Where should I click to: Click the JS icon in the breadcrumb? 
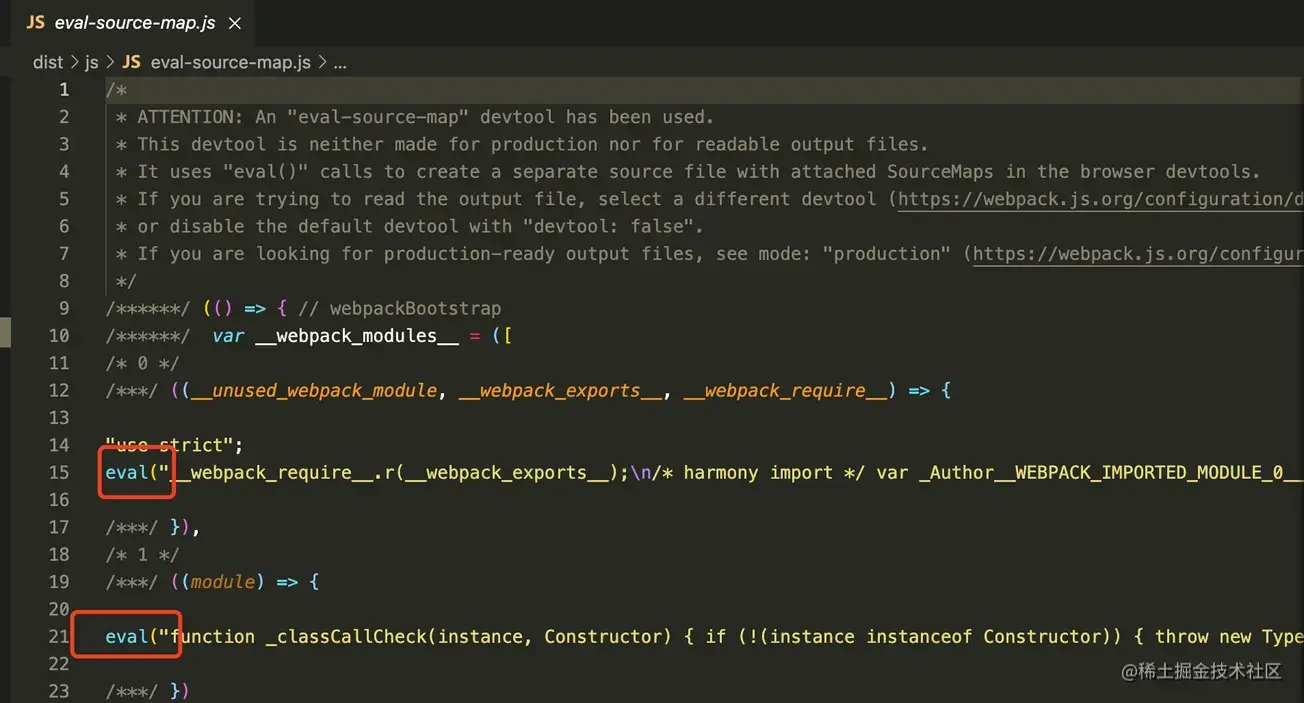131,62
